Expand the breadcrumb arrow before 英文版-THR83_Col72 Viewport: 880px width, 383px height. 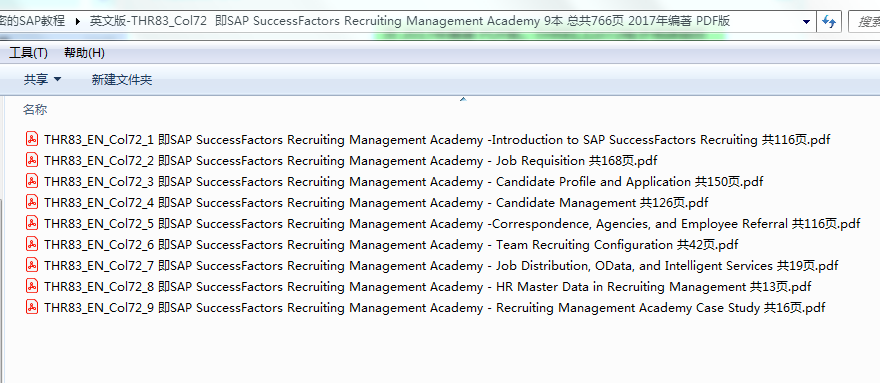point(77,21)
